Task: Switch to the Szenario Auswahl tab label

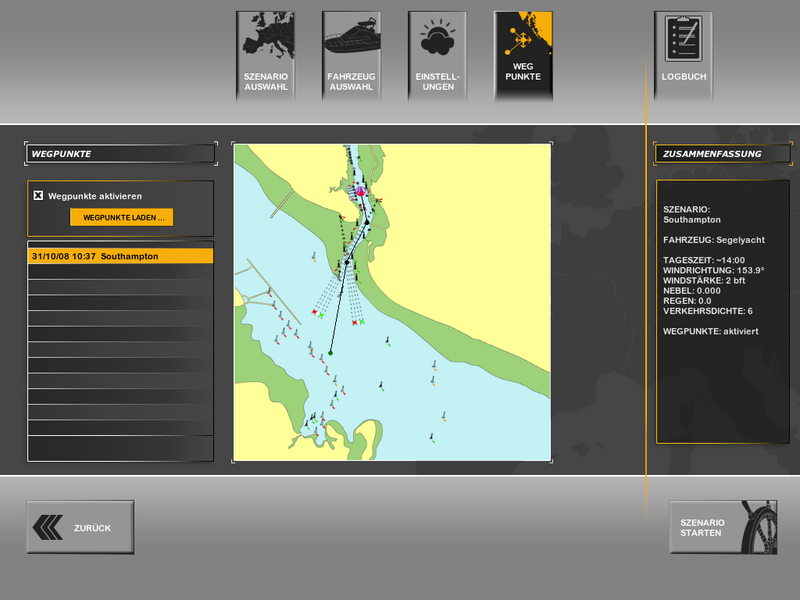Action: 265,81
